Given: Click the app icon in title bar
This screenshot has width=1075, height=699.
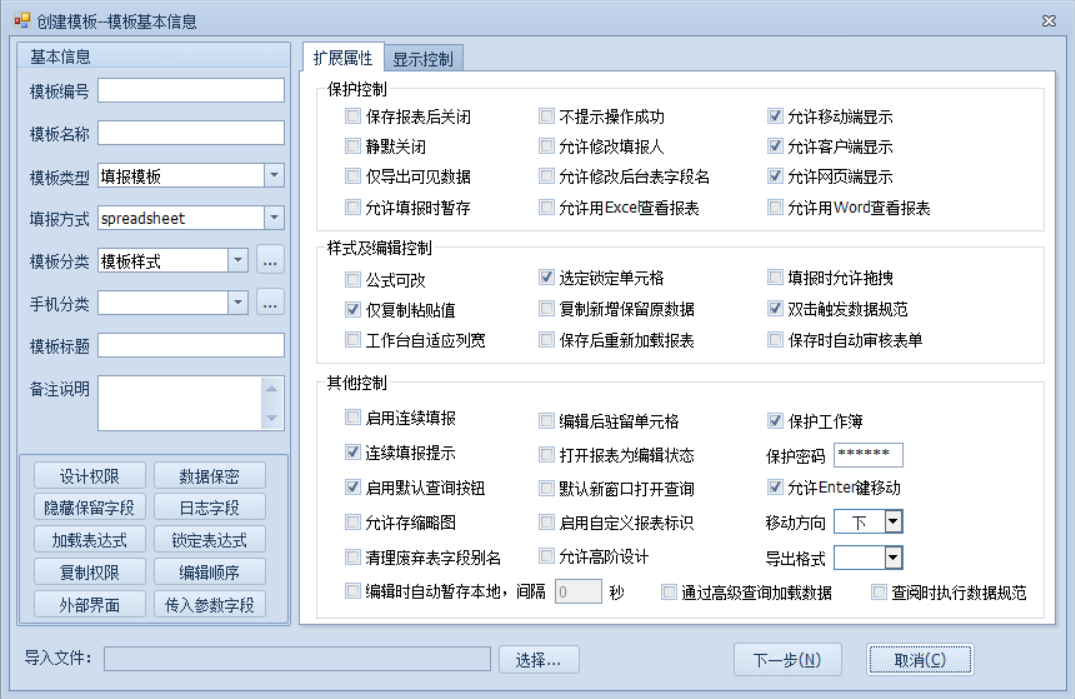Looking at the screenshot, I should [22, 20].
